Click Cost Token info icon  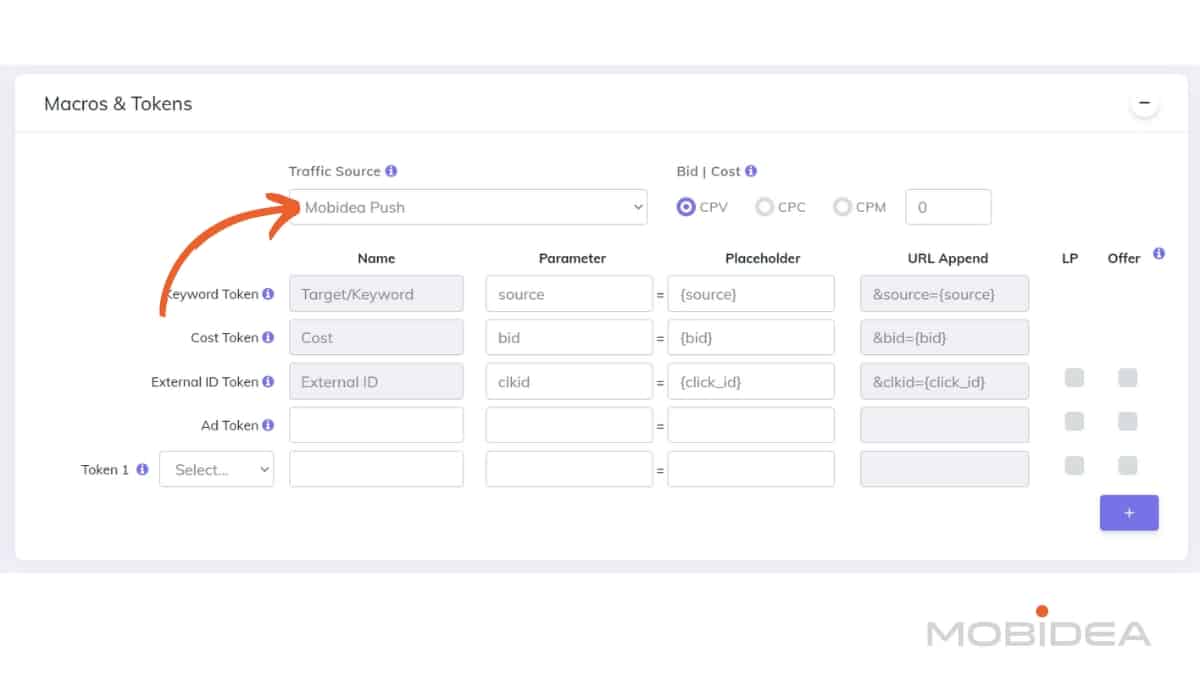click(268, 338)
